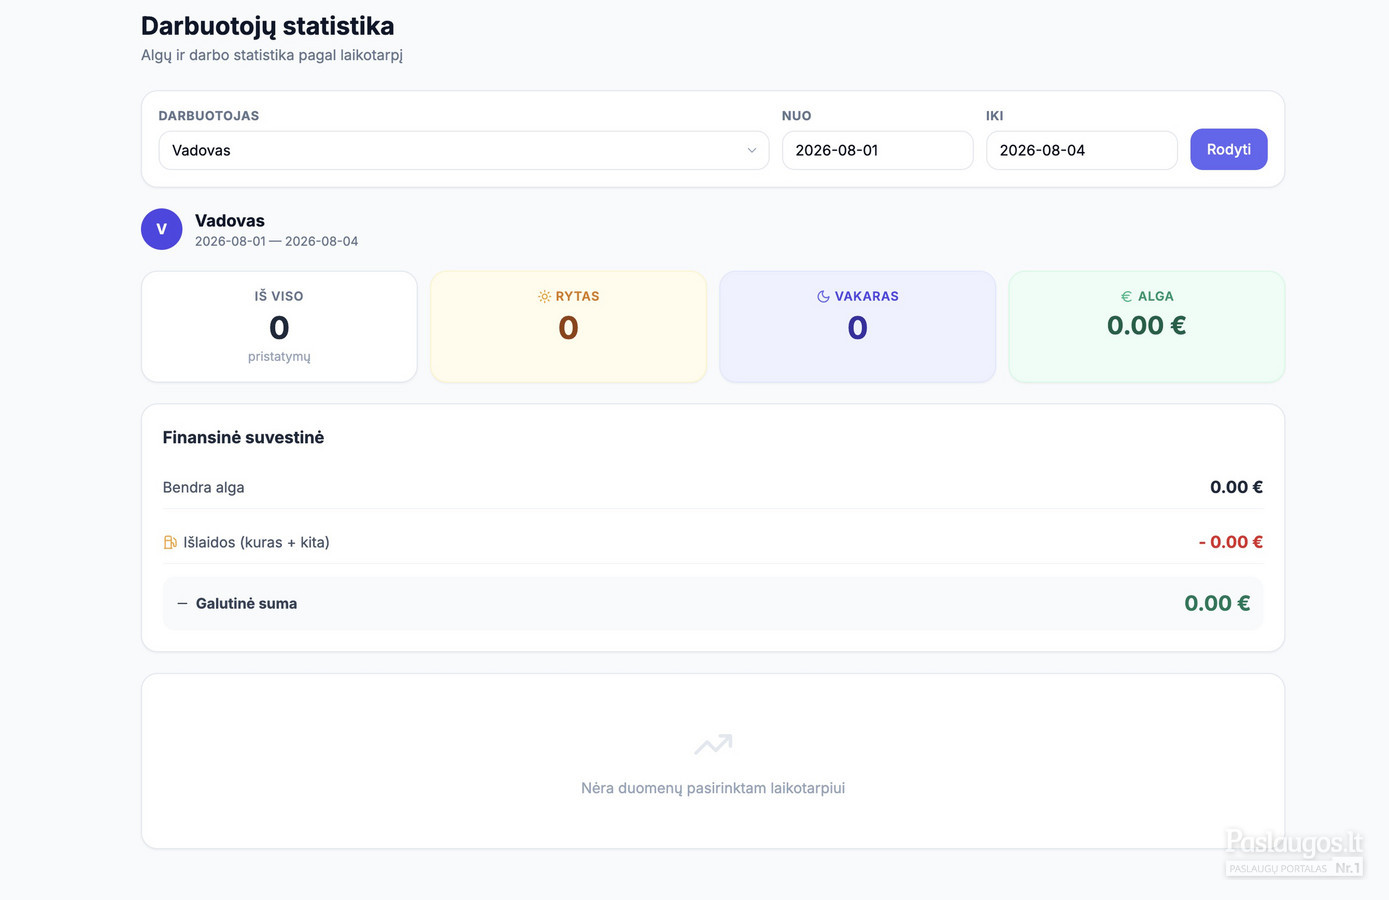1389x900 pixels.
Task: Click the moon icon beside VAKARAS
Action: [x=823, y=297]
